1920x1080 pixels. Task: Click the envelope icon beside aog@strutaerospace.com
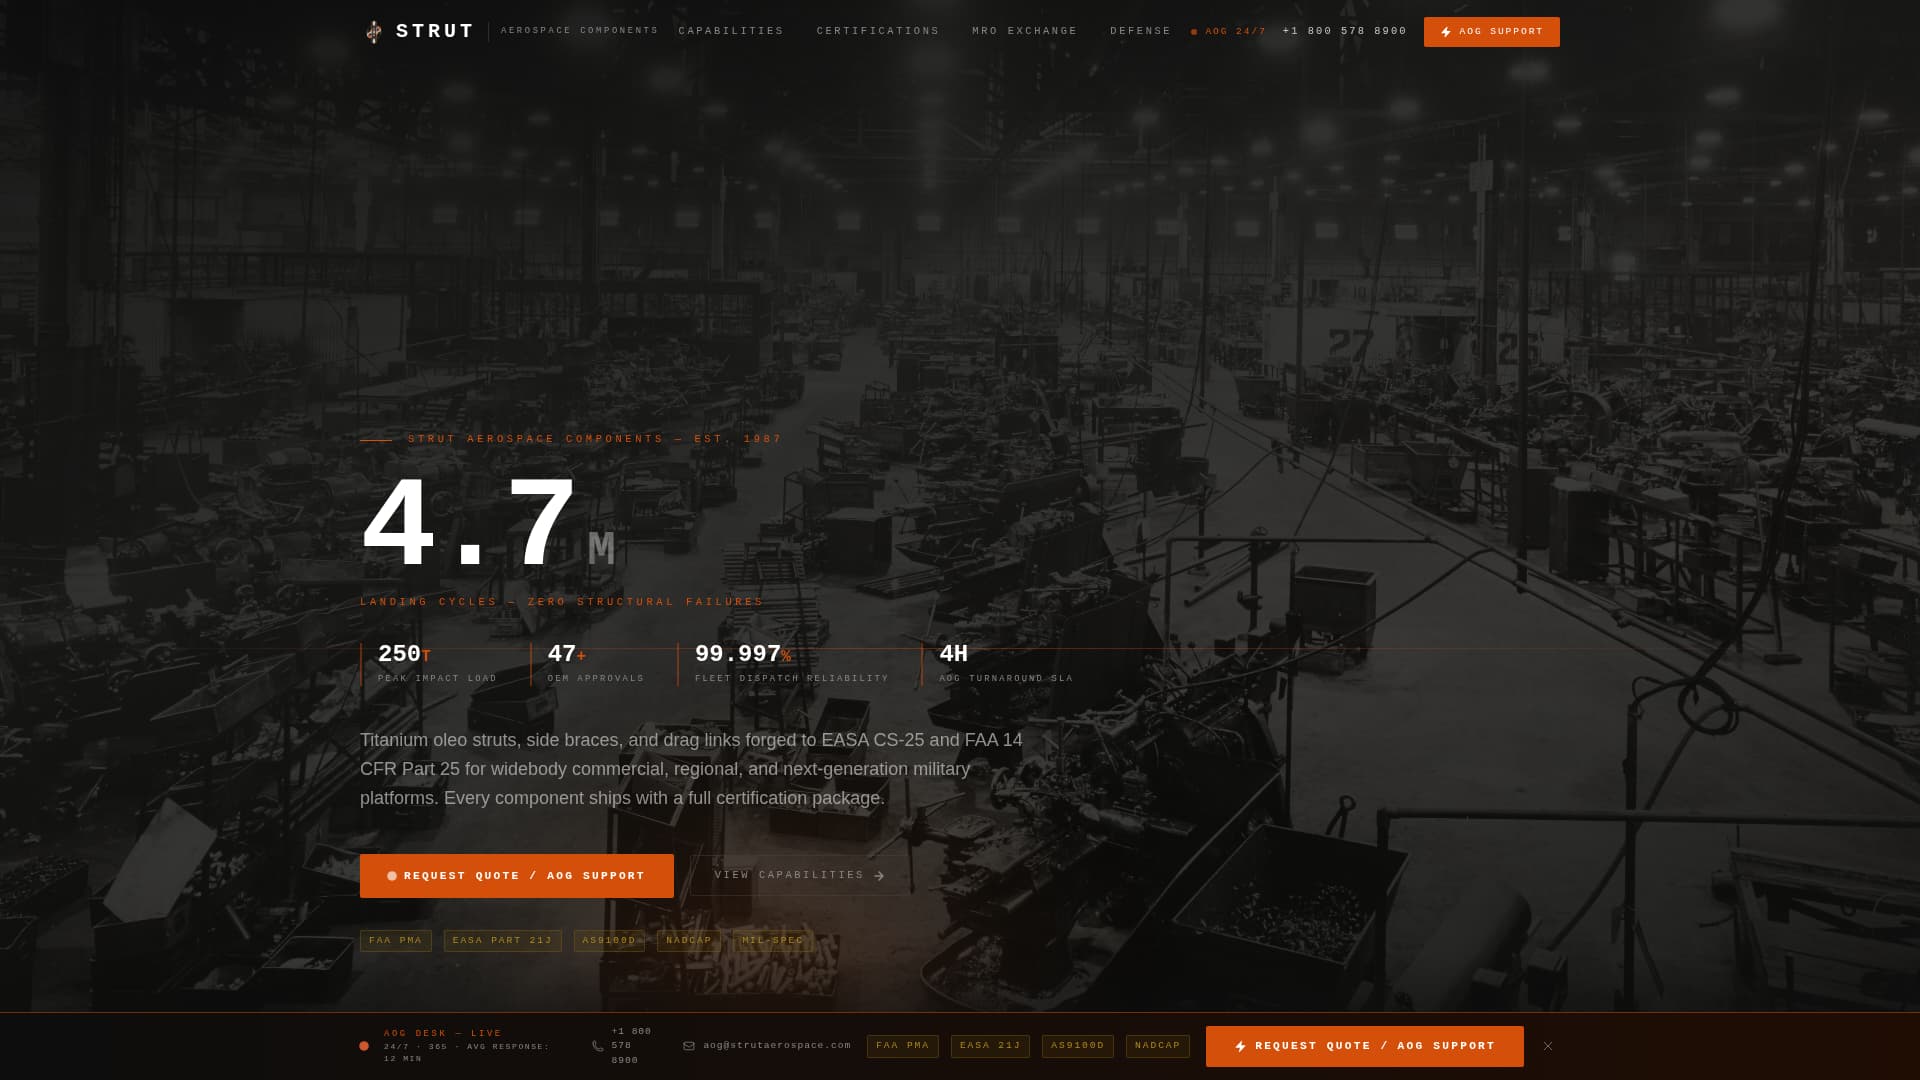[x=688, y=1046]
